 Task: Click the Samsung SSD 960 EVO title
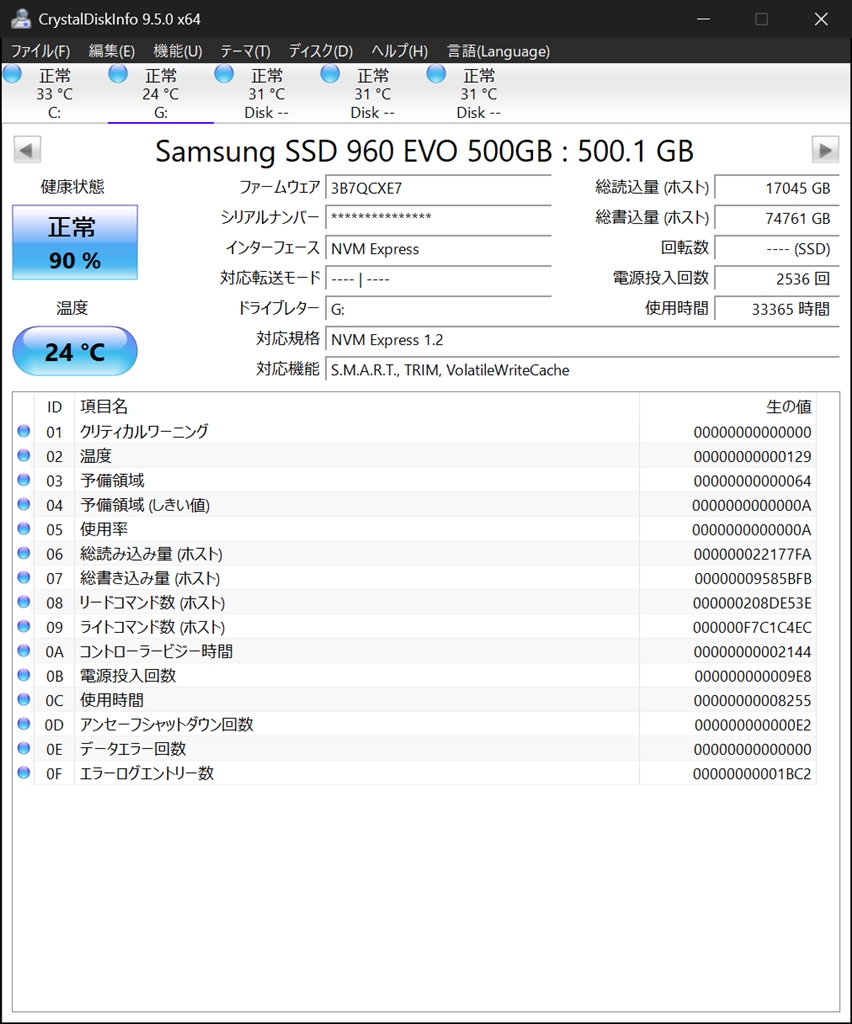[424, 151]
